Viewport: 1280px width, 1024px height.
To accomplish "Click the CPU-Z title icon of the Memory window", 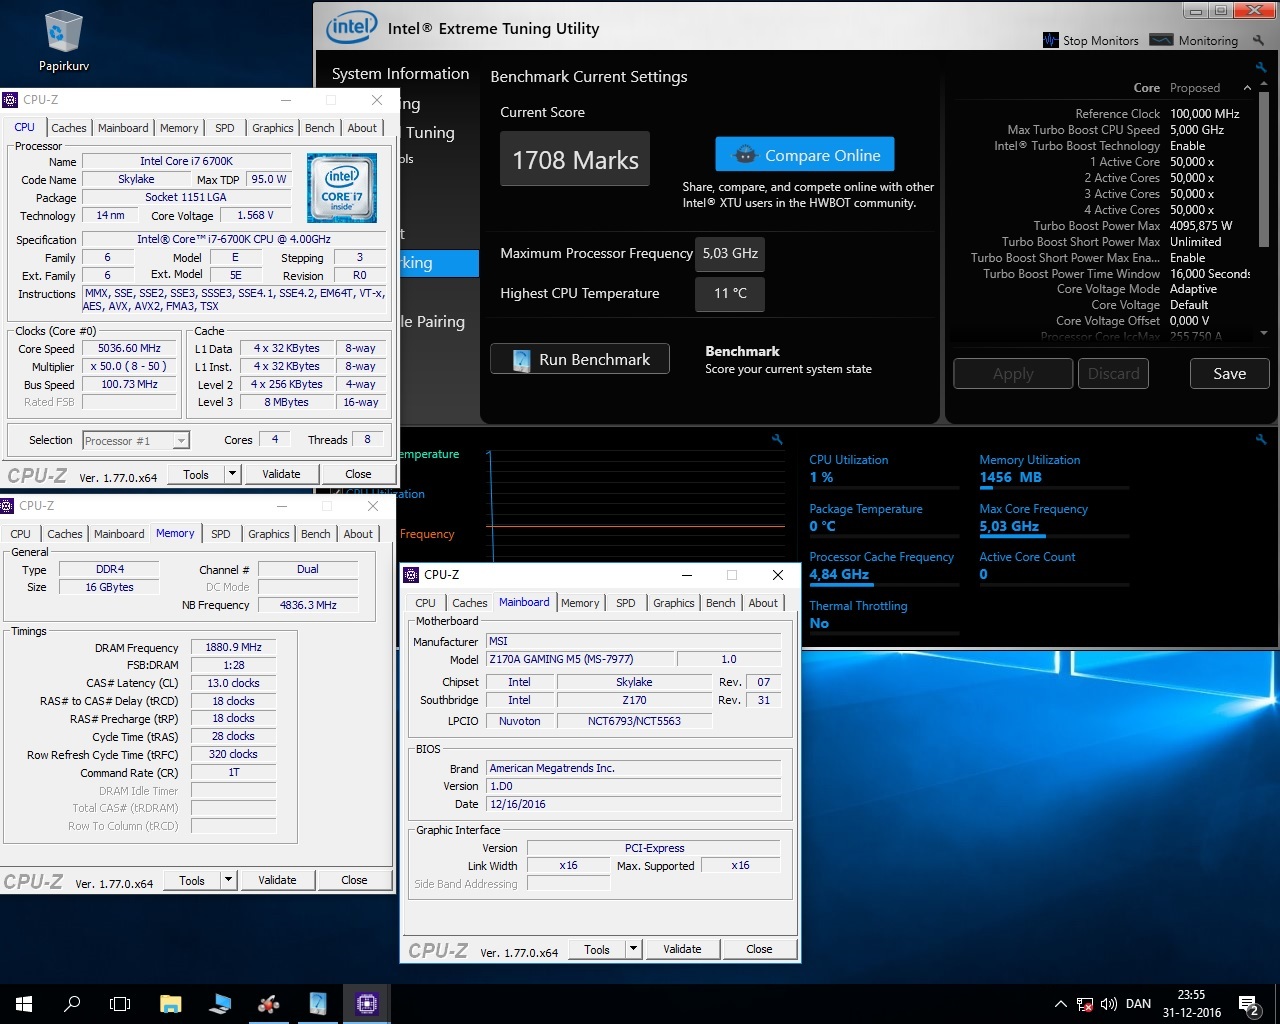I will pyautogui.click(x=8, y=506).
